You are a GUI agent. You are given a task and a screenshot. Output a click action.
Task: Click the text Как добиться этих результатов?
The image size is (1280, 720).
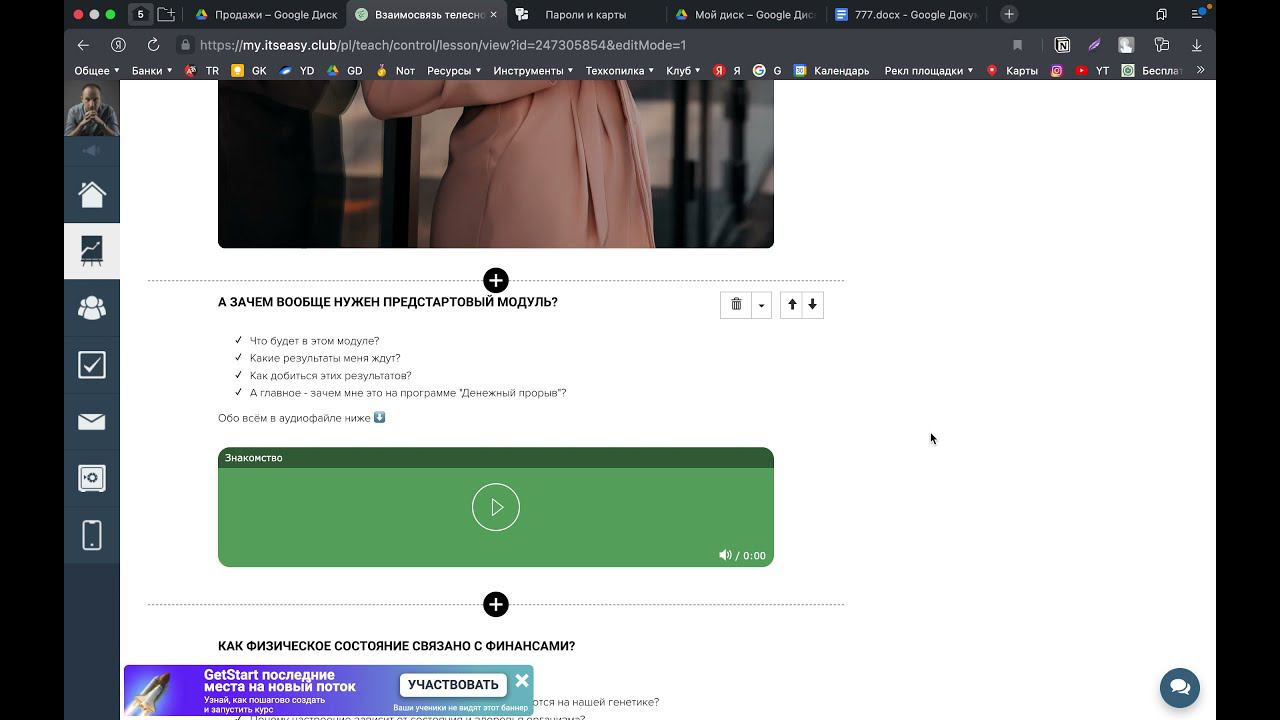click(331, 376)
